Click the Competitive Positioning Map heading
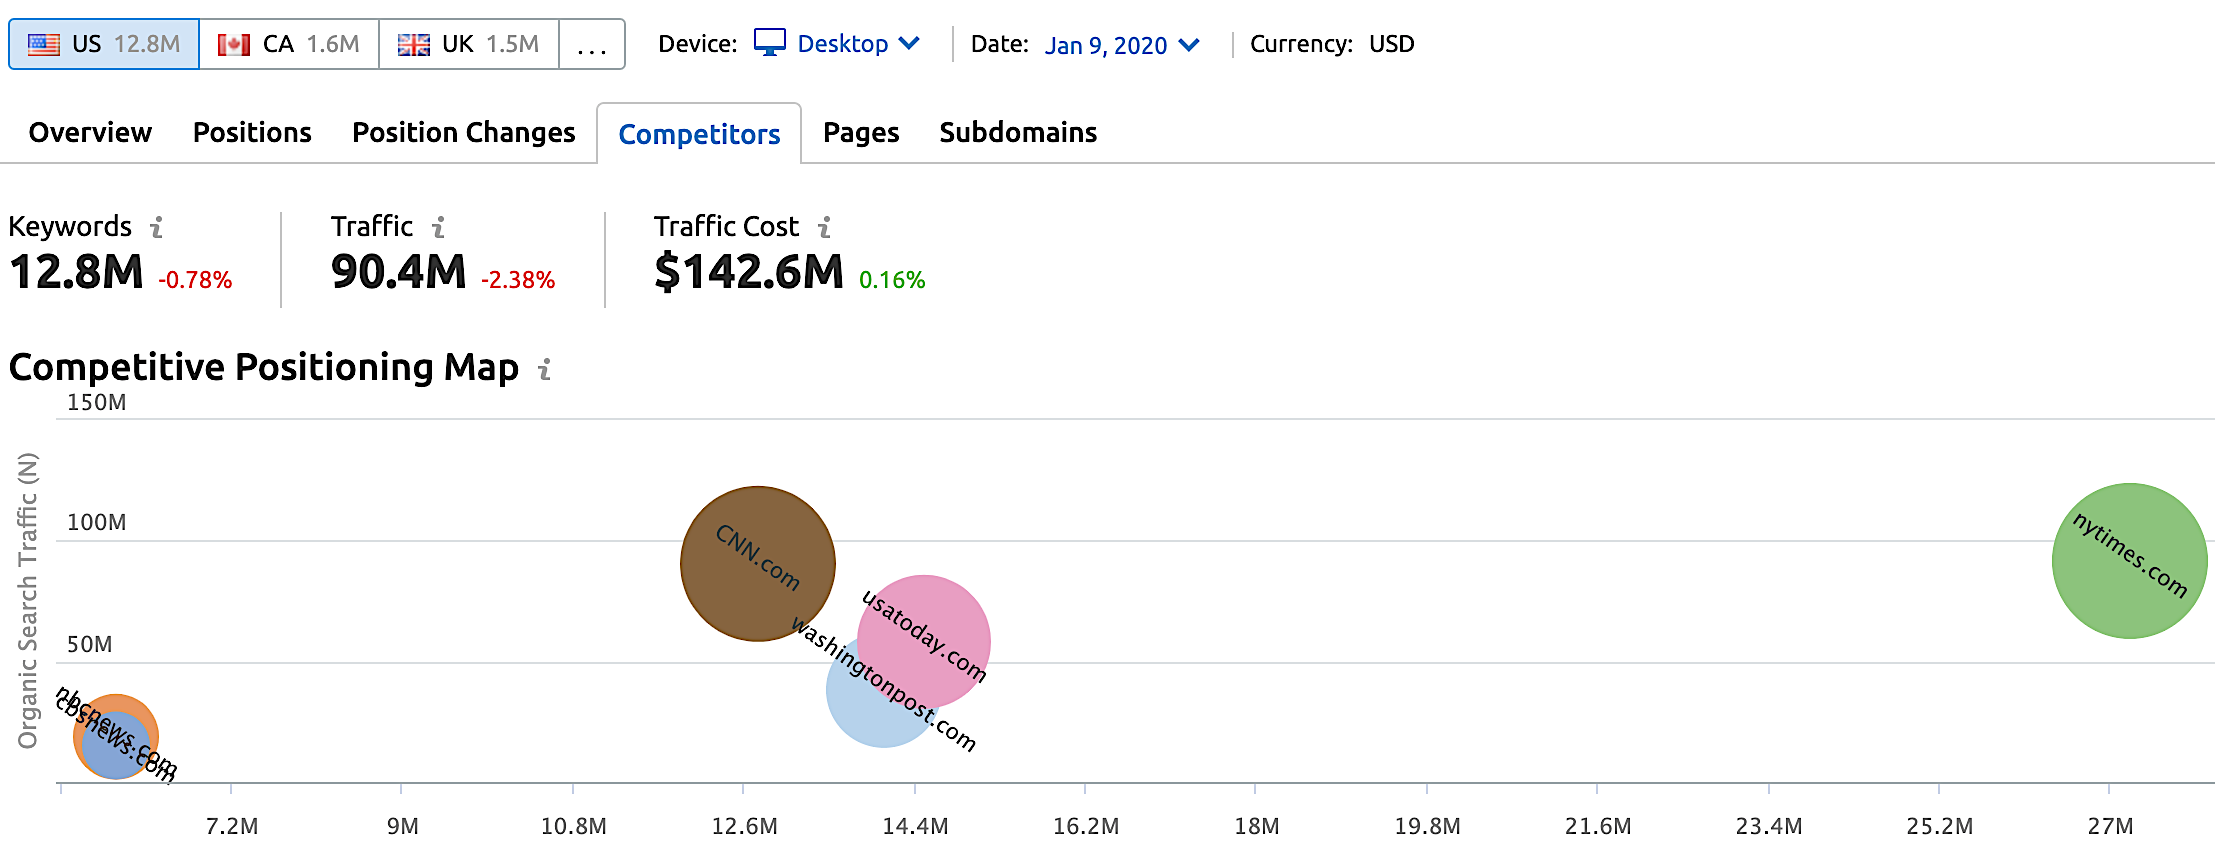The height and width of the screenshot is (844, 2215). pos(264,368)
